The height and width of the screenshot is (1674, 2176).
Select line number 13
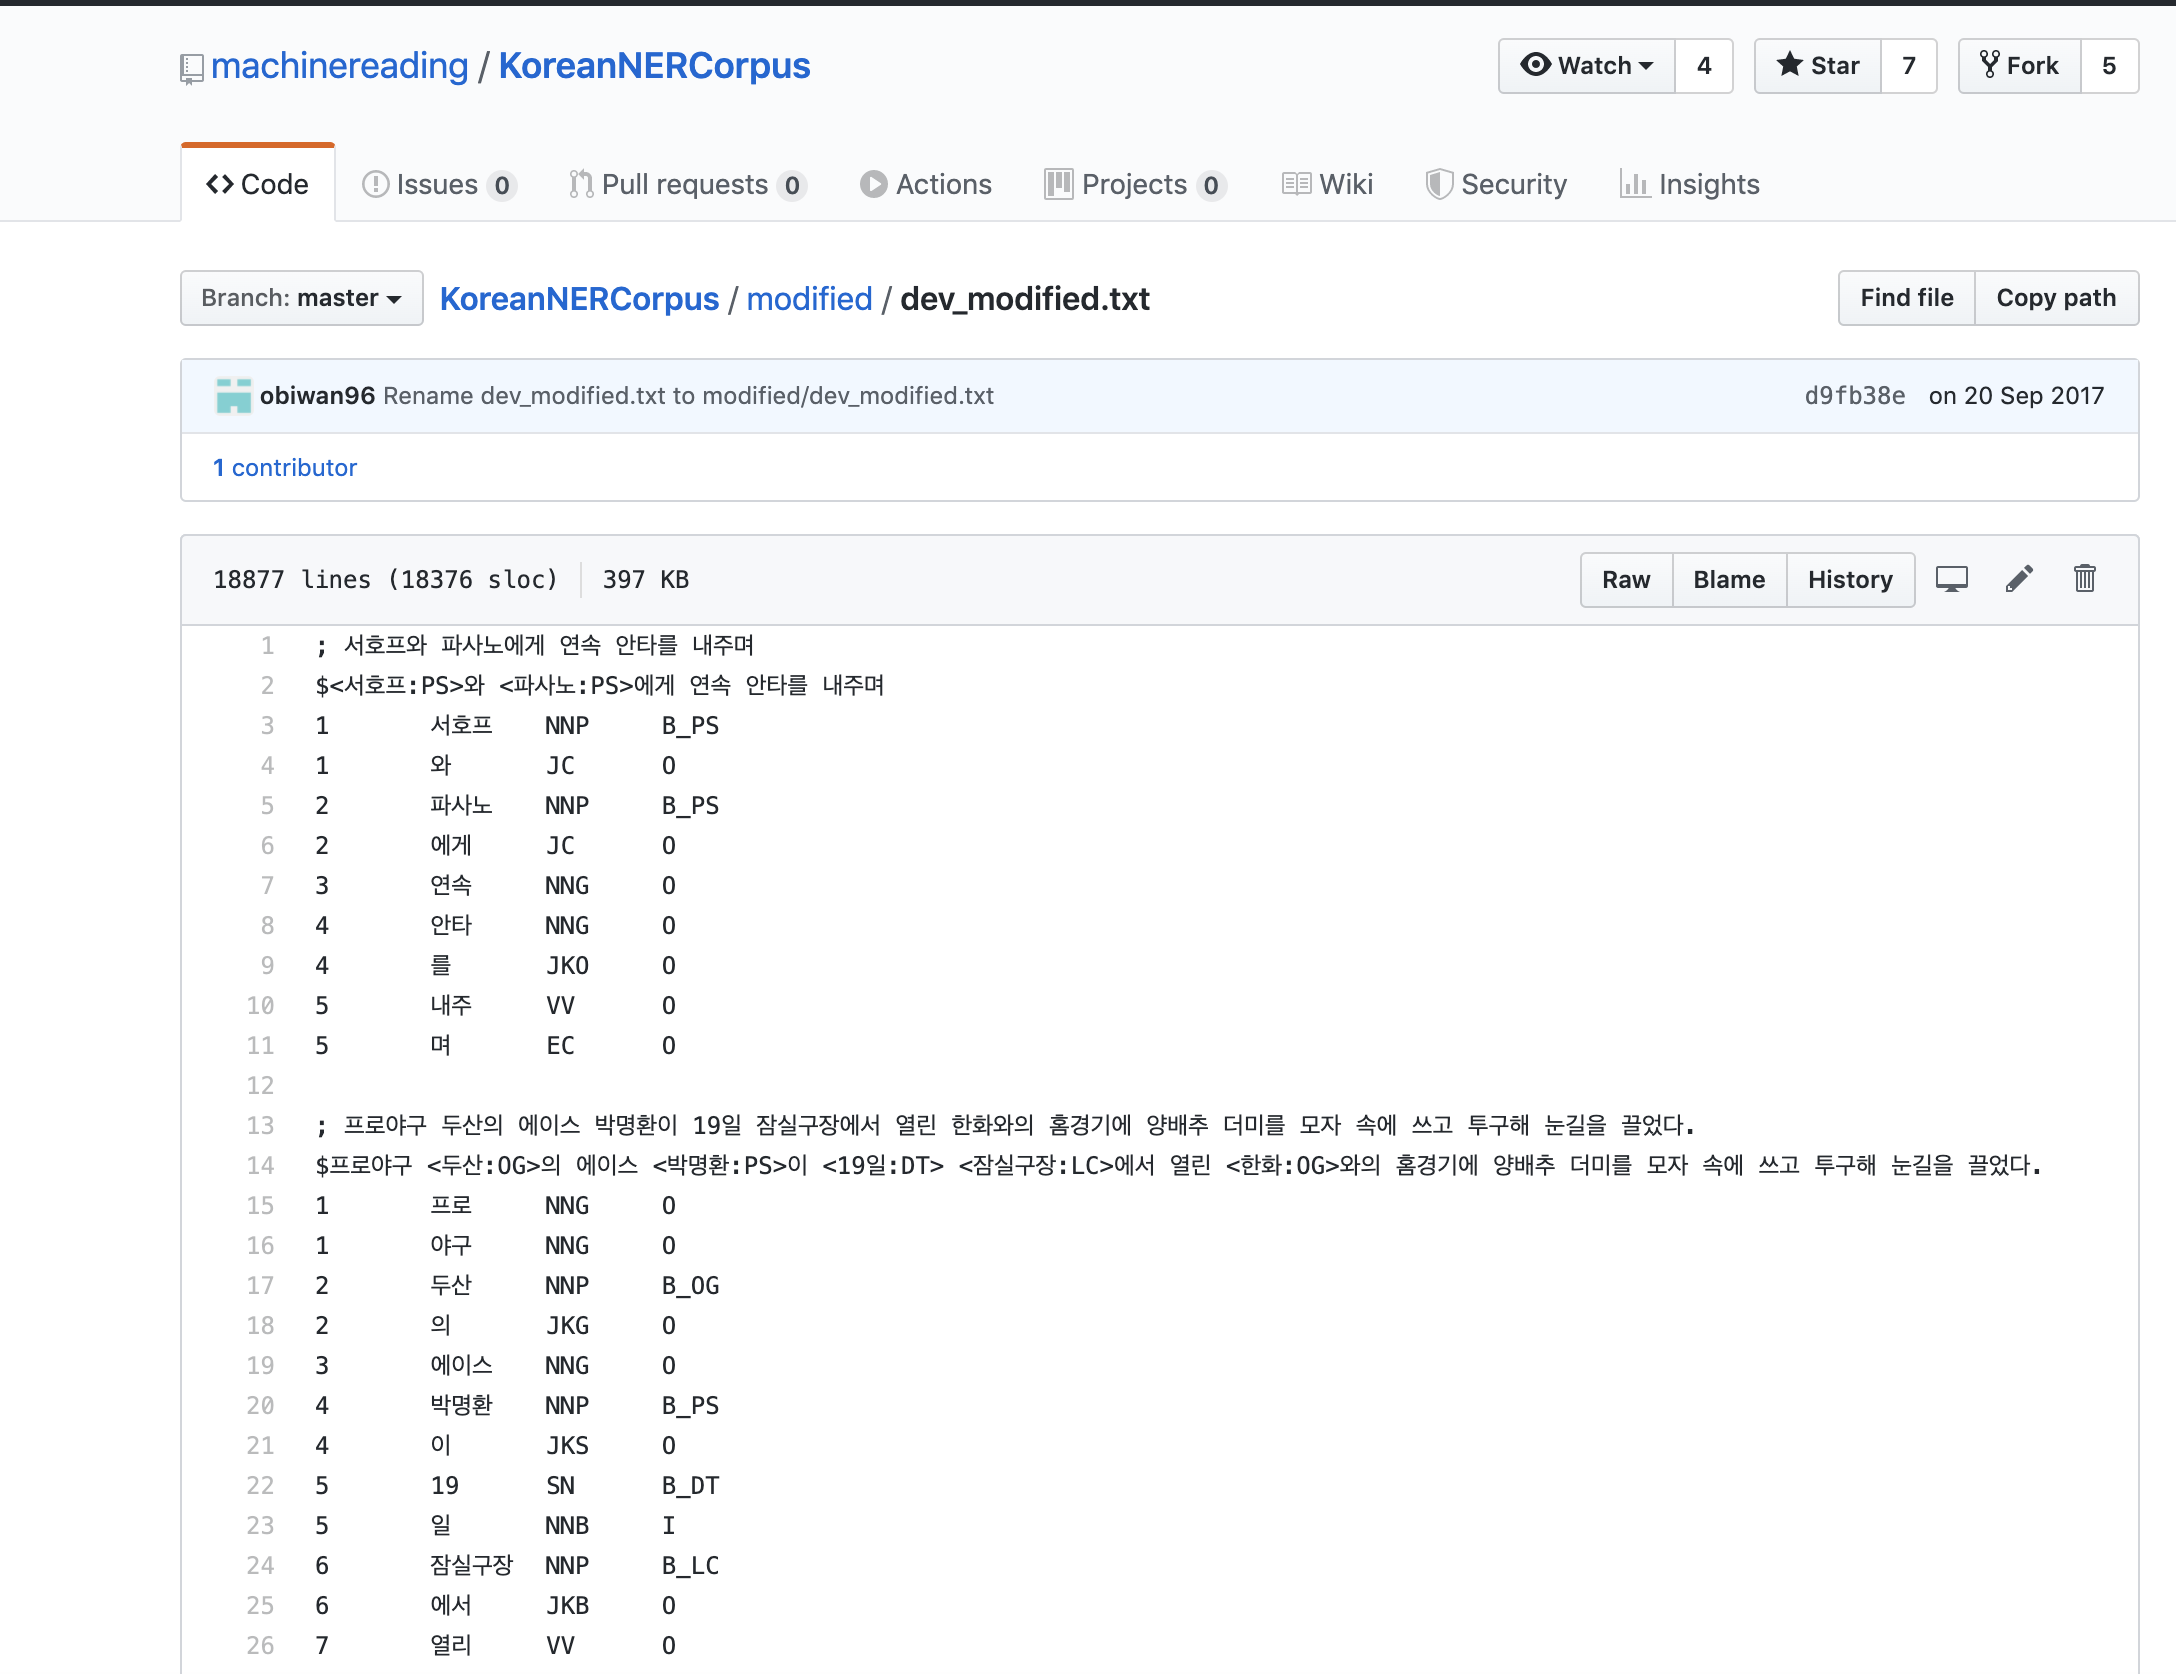(x=260, y=1125)
